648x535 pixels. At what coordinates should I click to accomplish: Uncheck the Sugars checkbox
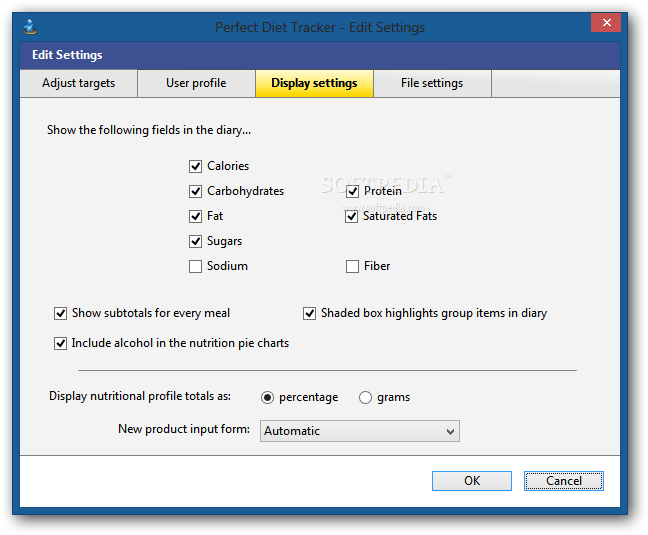195,241
